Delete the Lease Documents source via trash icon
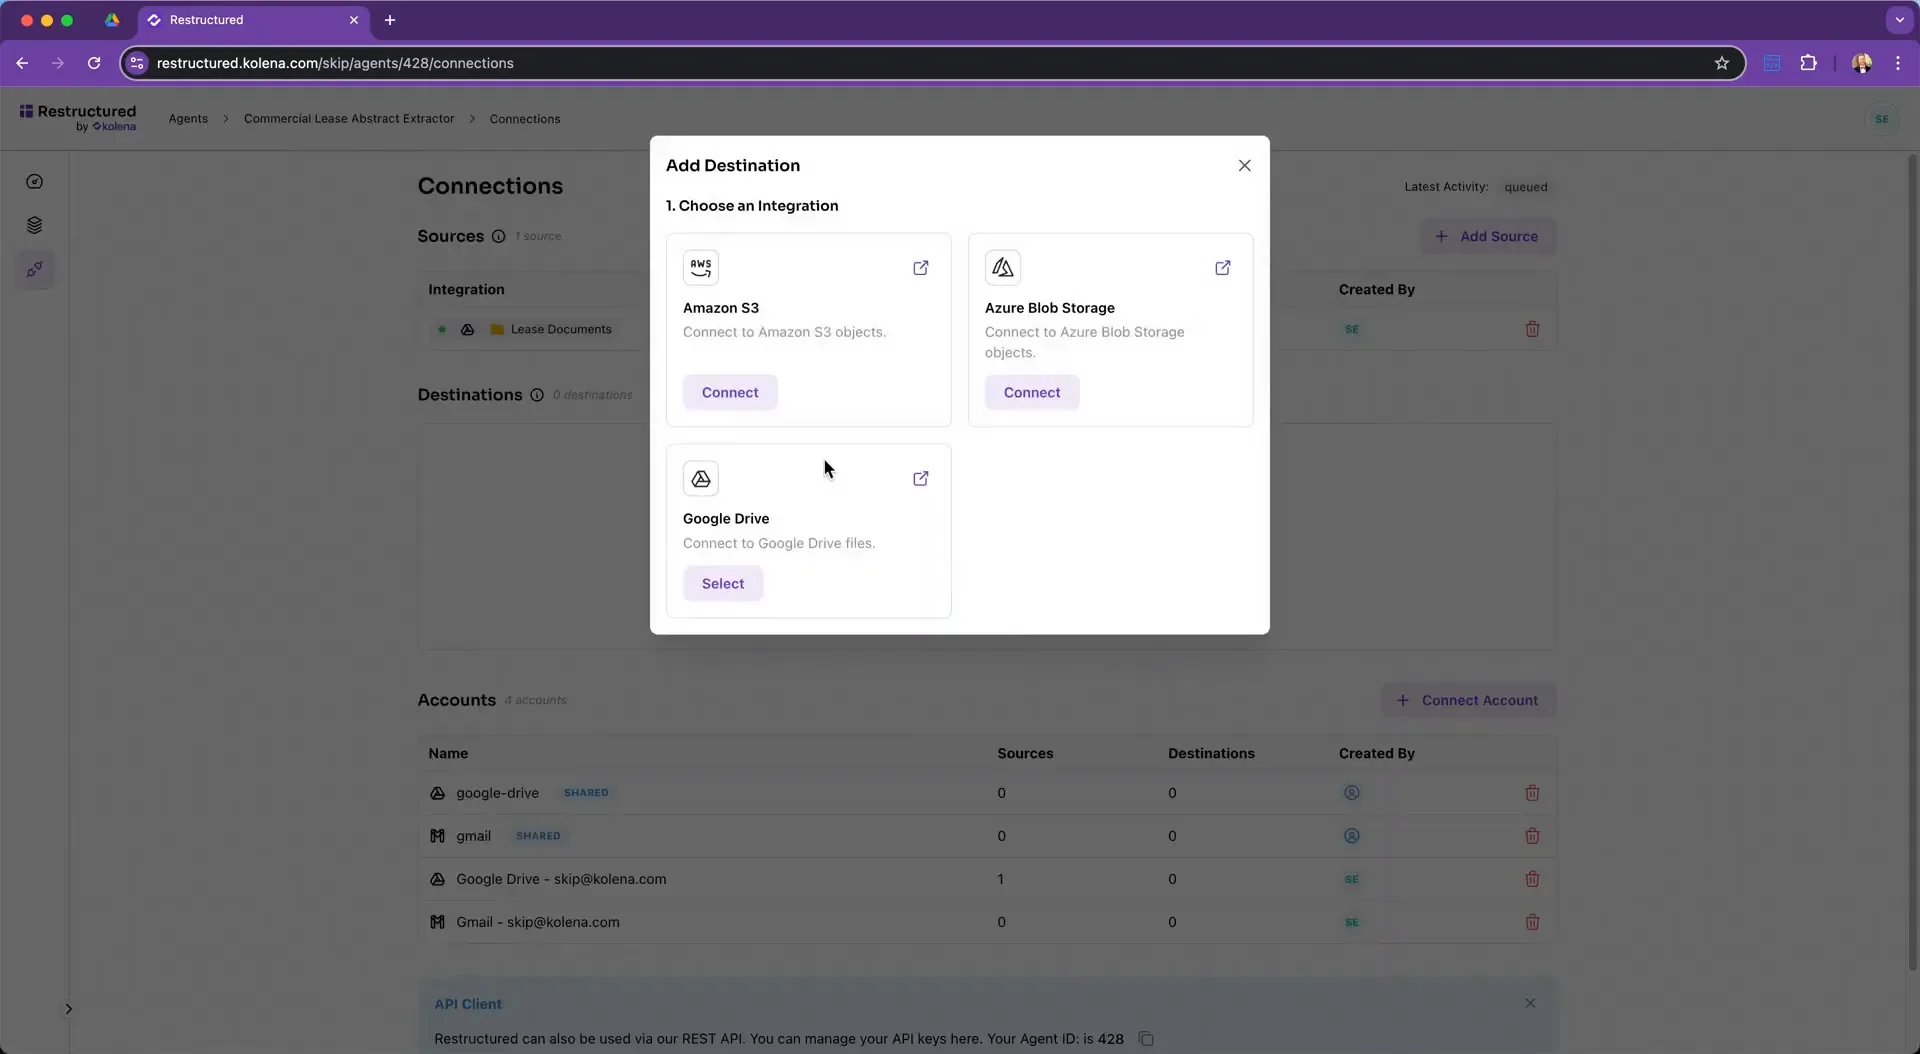 (x=1533, y=329)
